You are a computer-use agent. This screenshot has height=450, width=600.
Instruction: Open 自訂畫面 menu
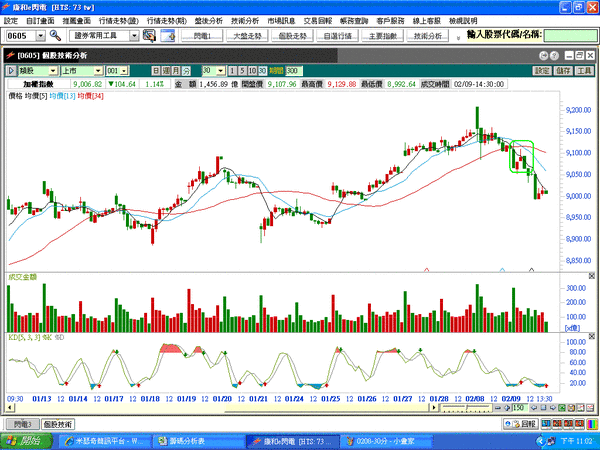[x=40, y=21]
